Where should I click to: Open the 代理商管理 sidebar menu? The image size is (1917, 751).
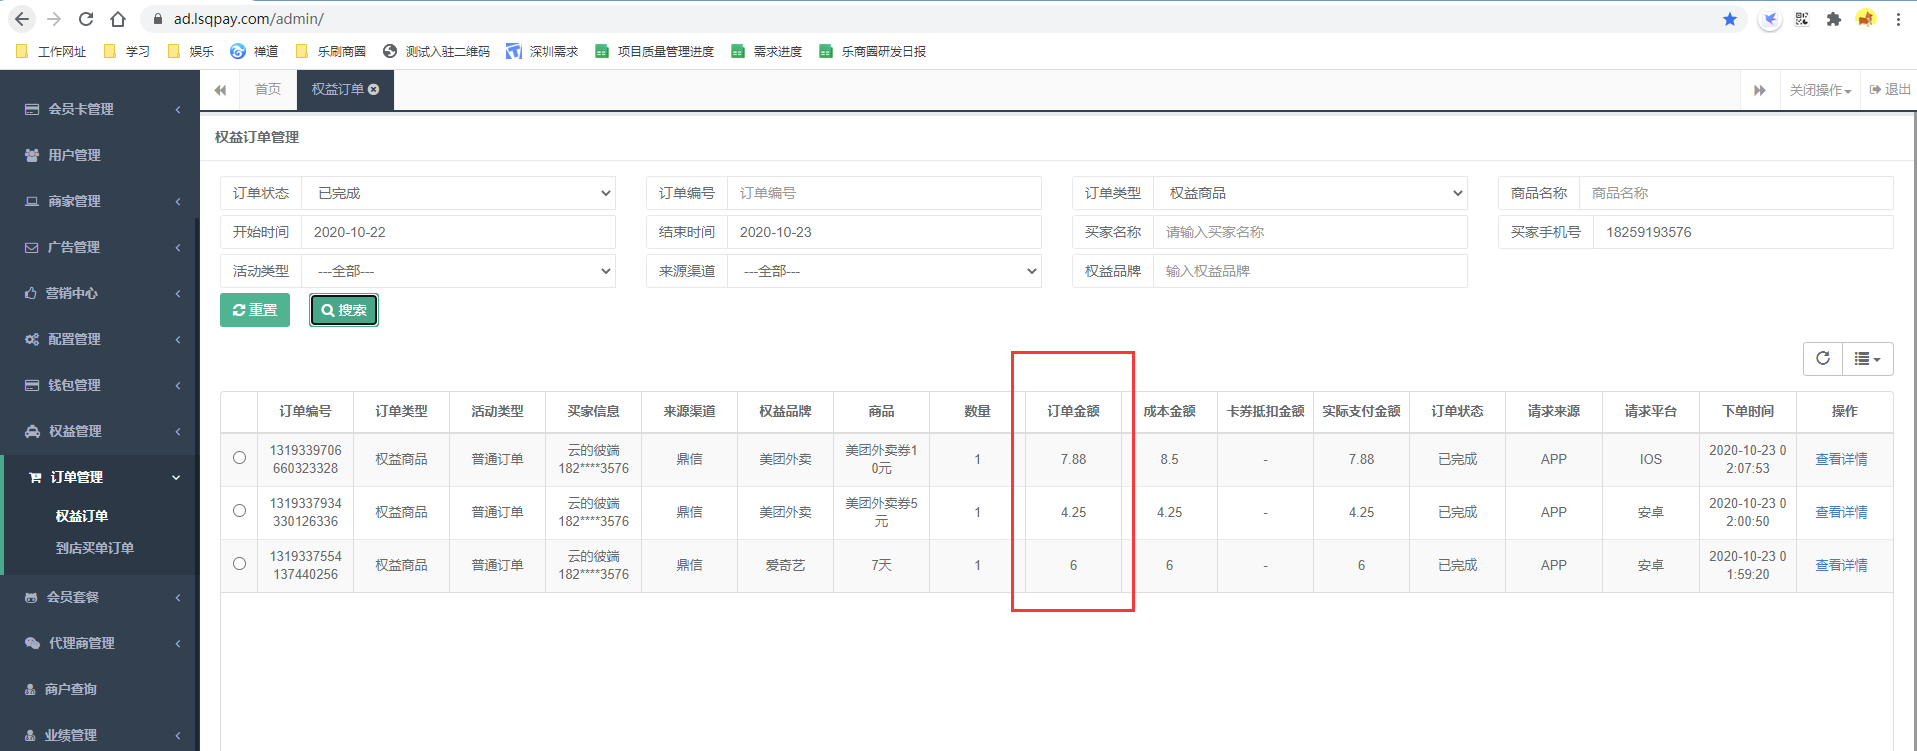100,643
